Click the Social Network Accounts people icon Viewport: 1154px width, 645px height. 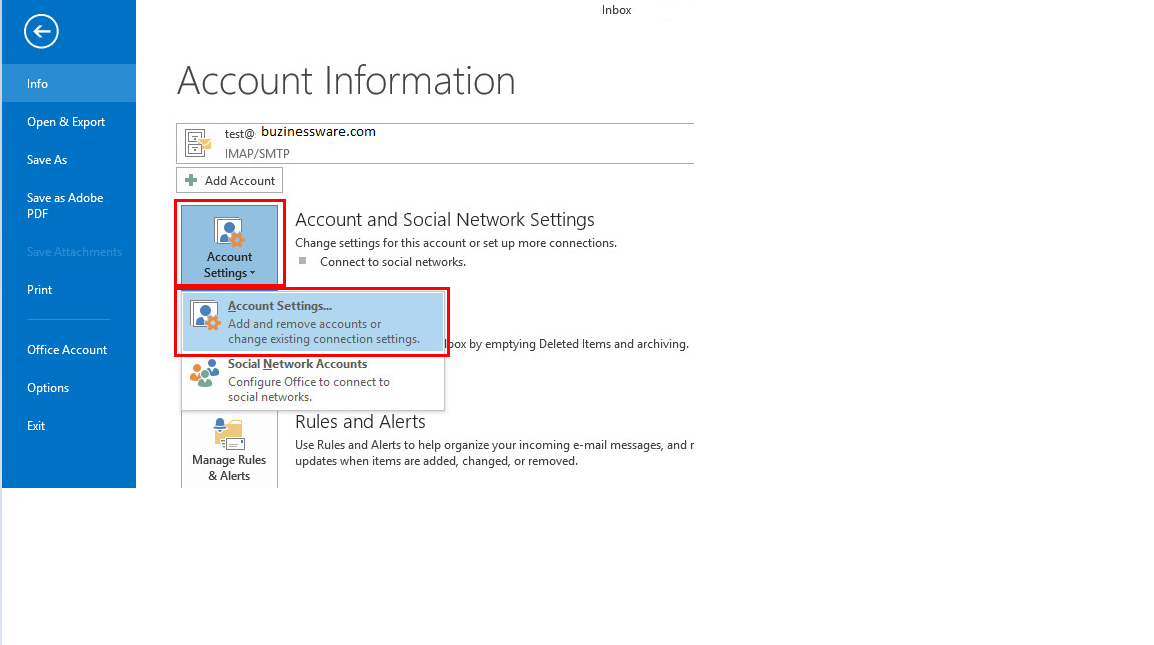205,374
